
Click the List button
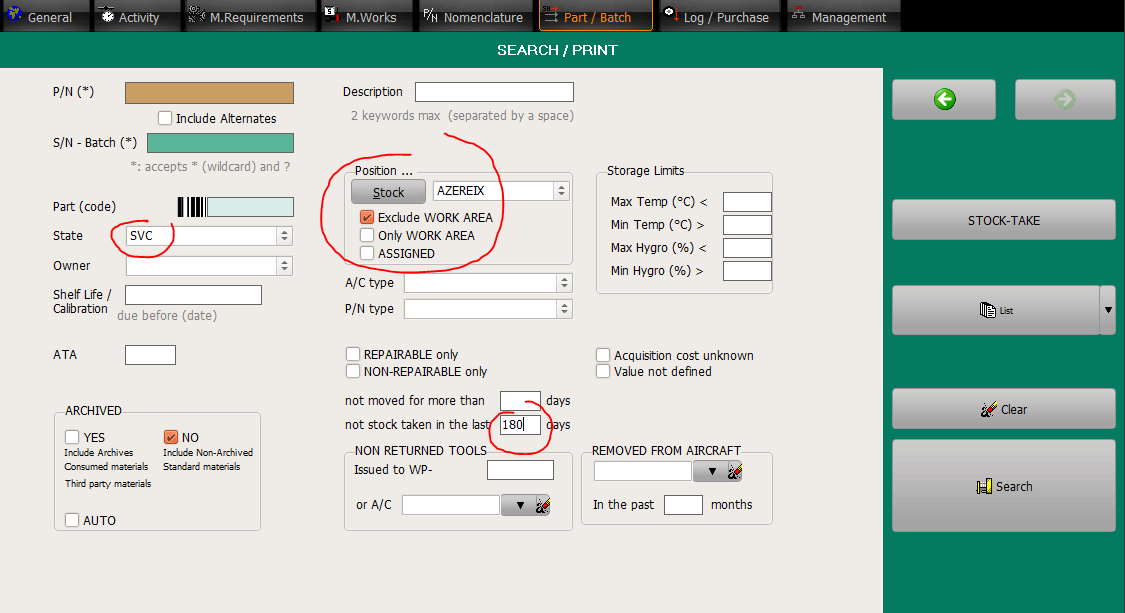coord(996,310)
